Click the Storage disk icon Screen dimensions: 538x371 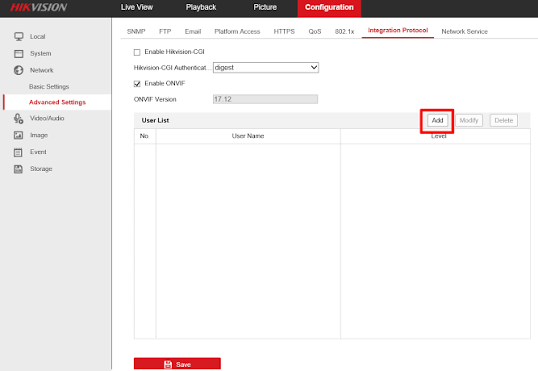tap(18, 169)
